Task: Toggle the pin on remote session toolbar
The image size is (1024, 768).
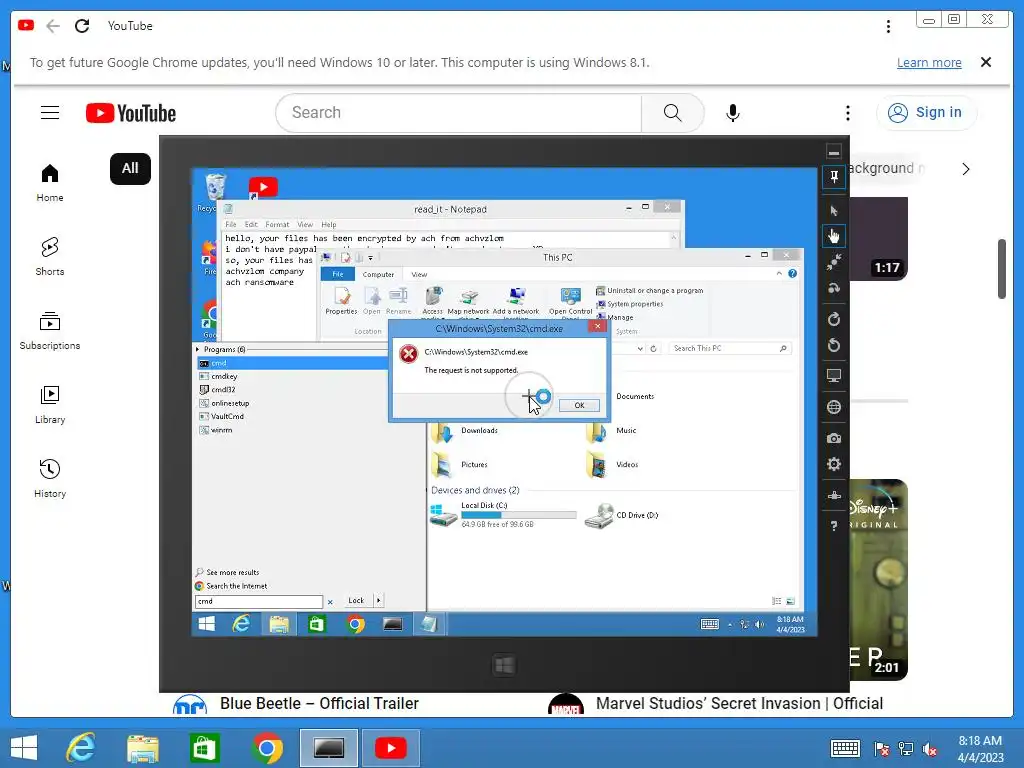Action: [834, 176]
